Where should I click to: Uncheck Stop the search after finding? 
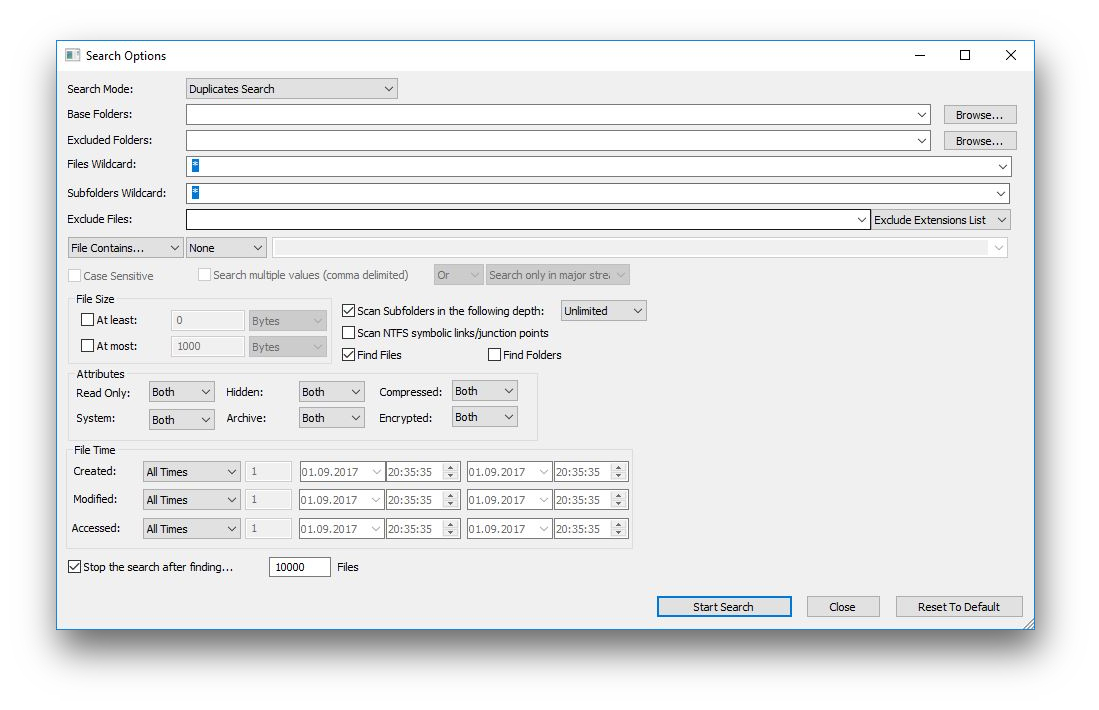pos(74,566)
